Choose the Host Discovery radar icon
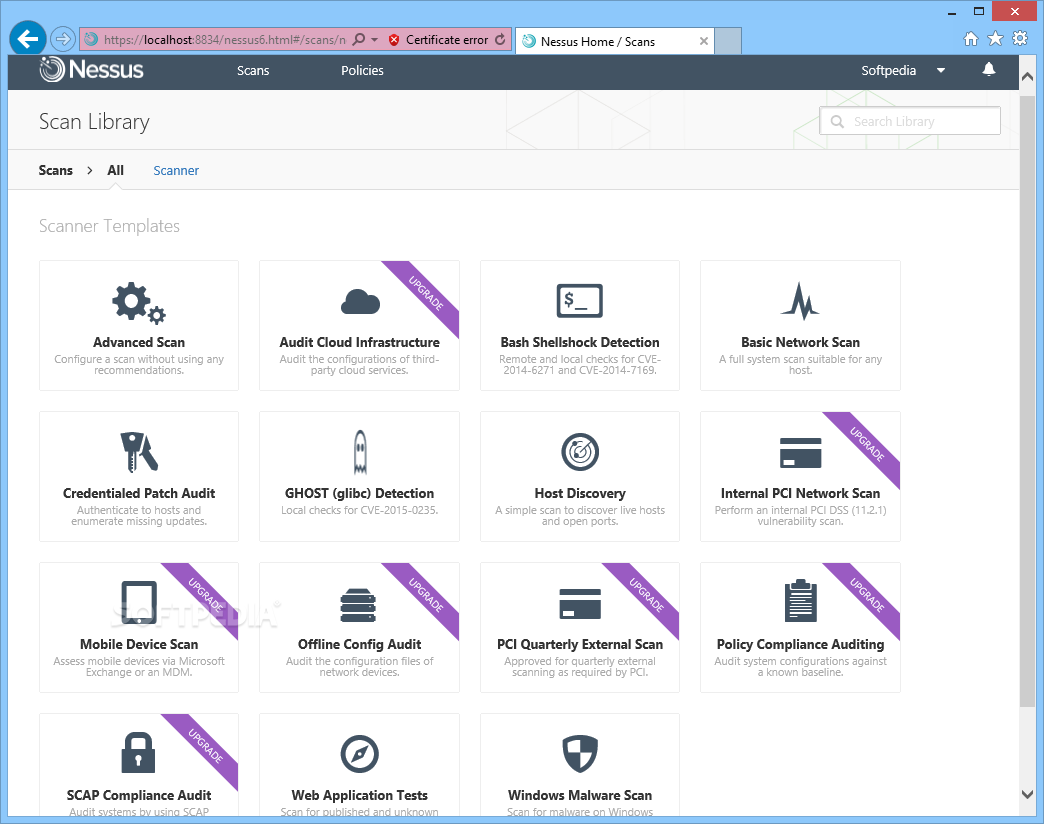Viewport: 1044px width, 824px height. point(580,452)
